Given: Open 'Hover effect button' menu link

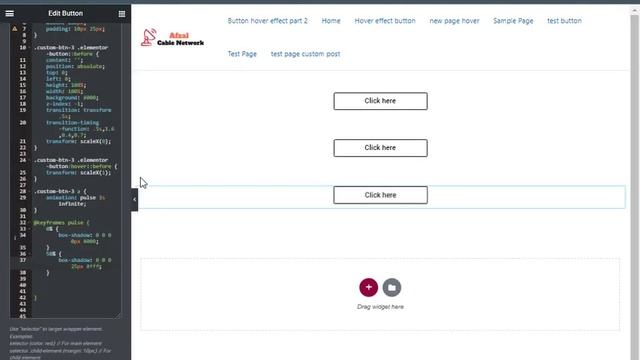Looking at the screenshot, I should pyautogui.click(x=385, y=21).
